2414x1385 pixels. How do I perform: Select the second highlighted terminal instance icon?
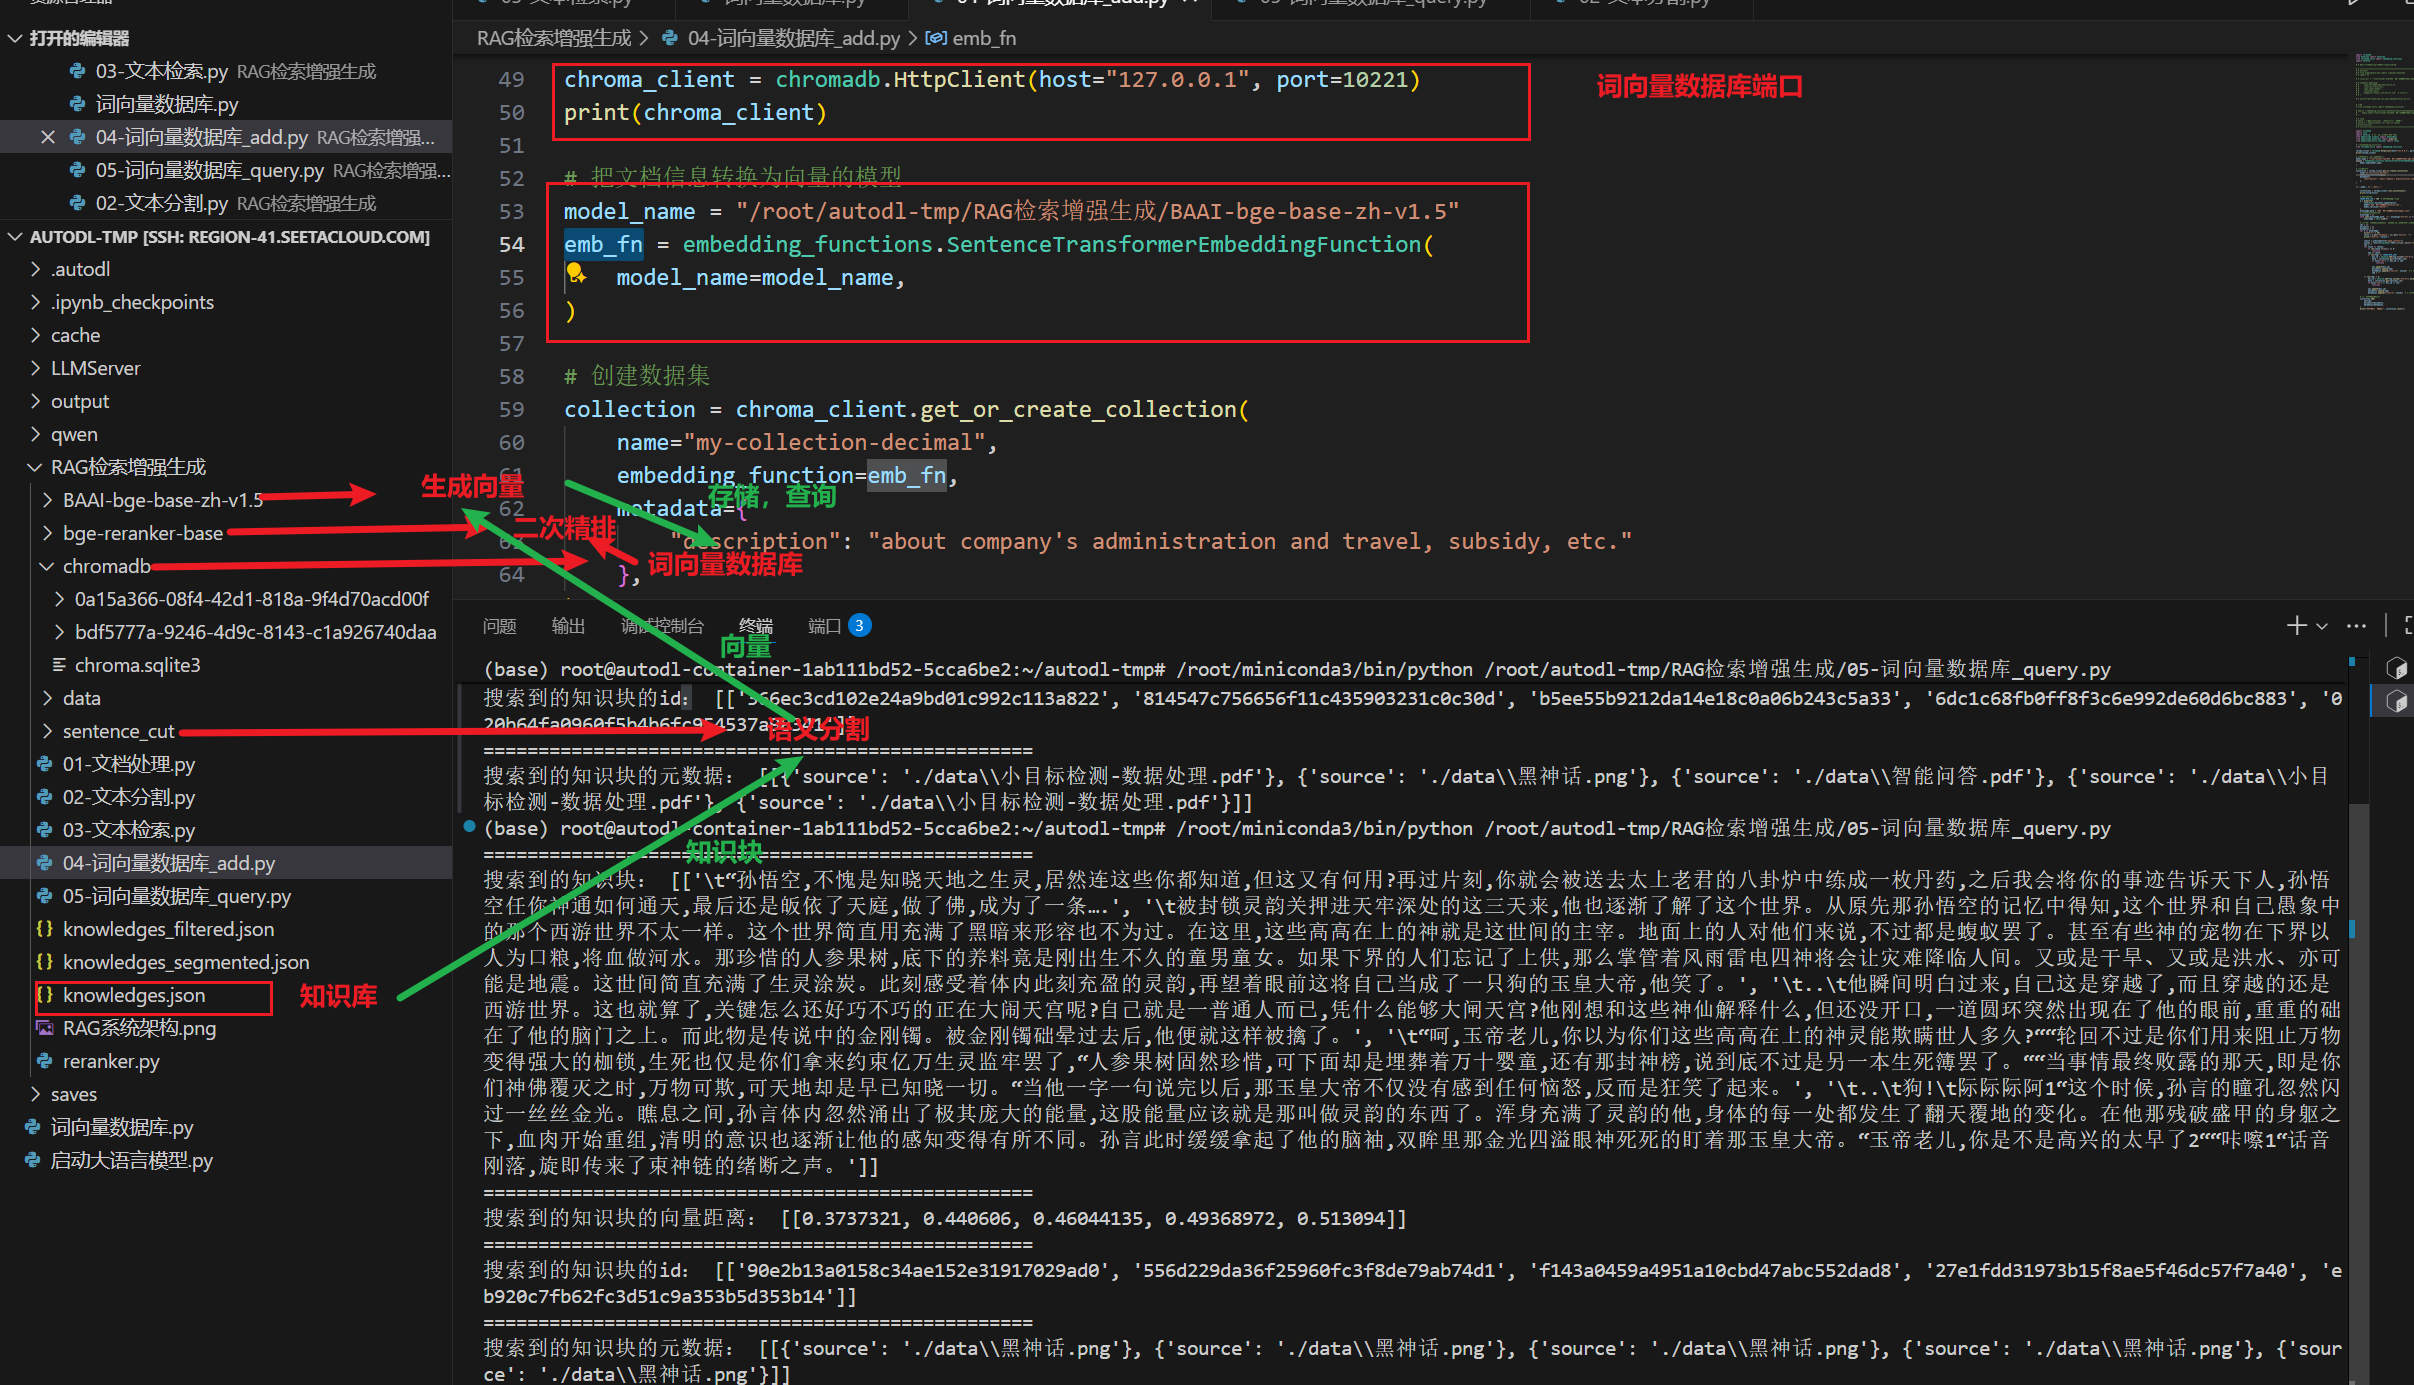[x=2396, y=702]
